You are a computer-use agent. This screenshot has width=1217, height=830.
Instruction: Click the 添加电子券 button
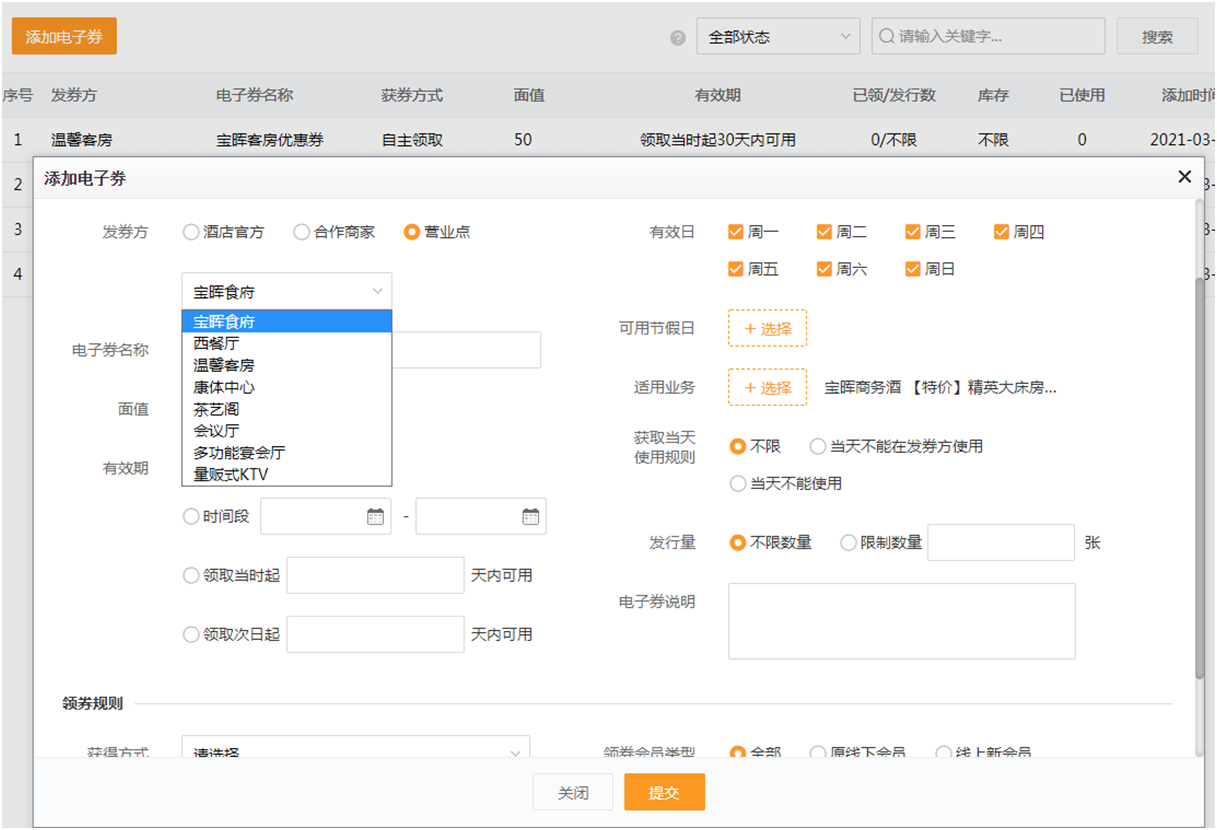click(x=64, y=37)
